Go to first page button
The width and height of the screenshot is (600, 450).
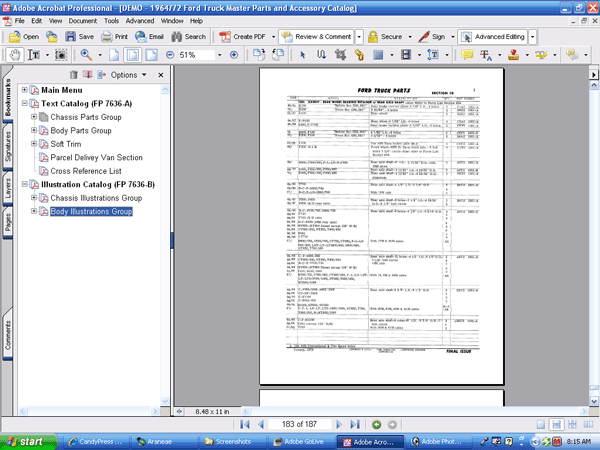tap(245, 424)
